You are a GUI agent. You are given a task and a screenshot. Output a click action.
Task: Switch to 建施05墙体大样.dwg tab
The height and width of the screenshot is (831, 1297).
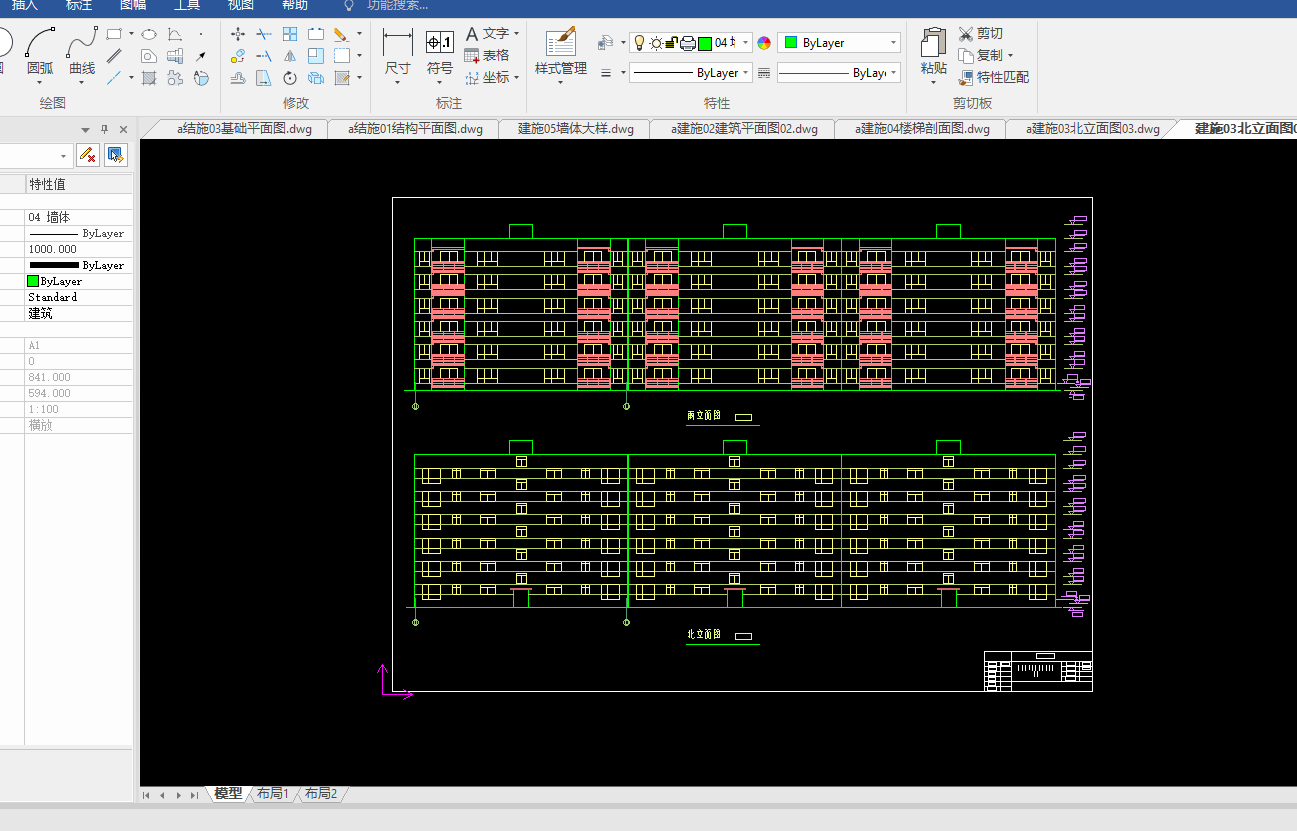pos(576,128)
